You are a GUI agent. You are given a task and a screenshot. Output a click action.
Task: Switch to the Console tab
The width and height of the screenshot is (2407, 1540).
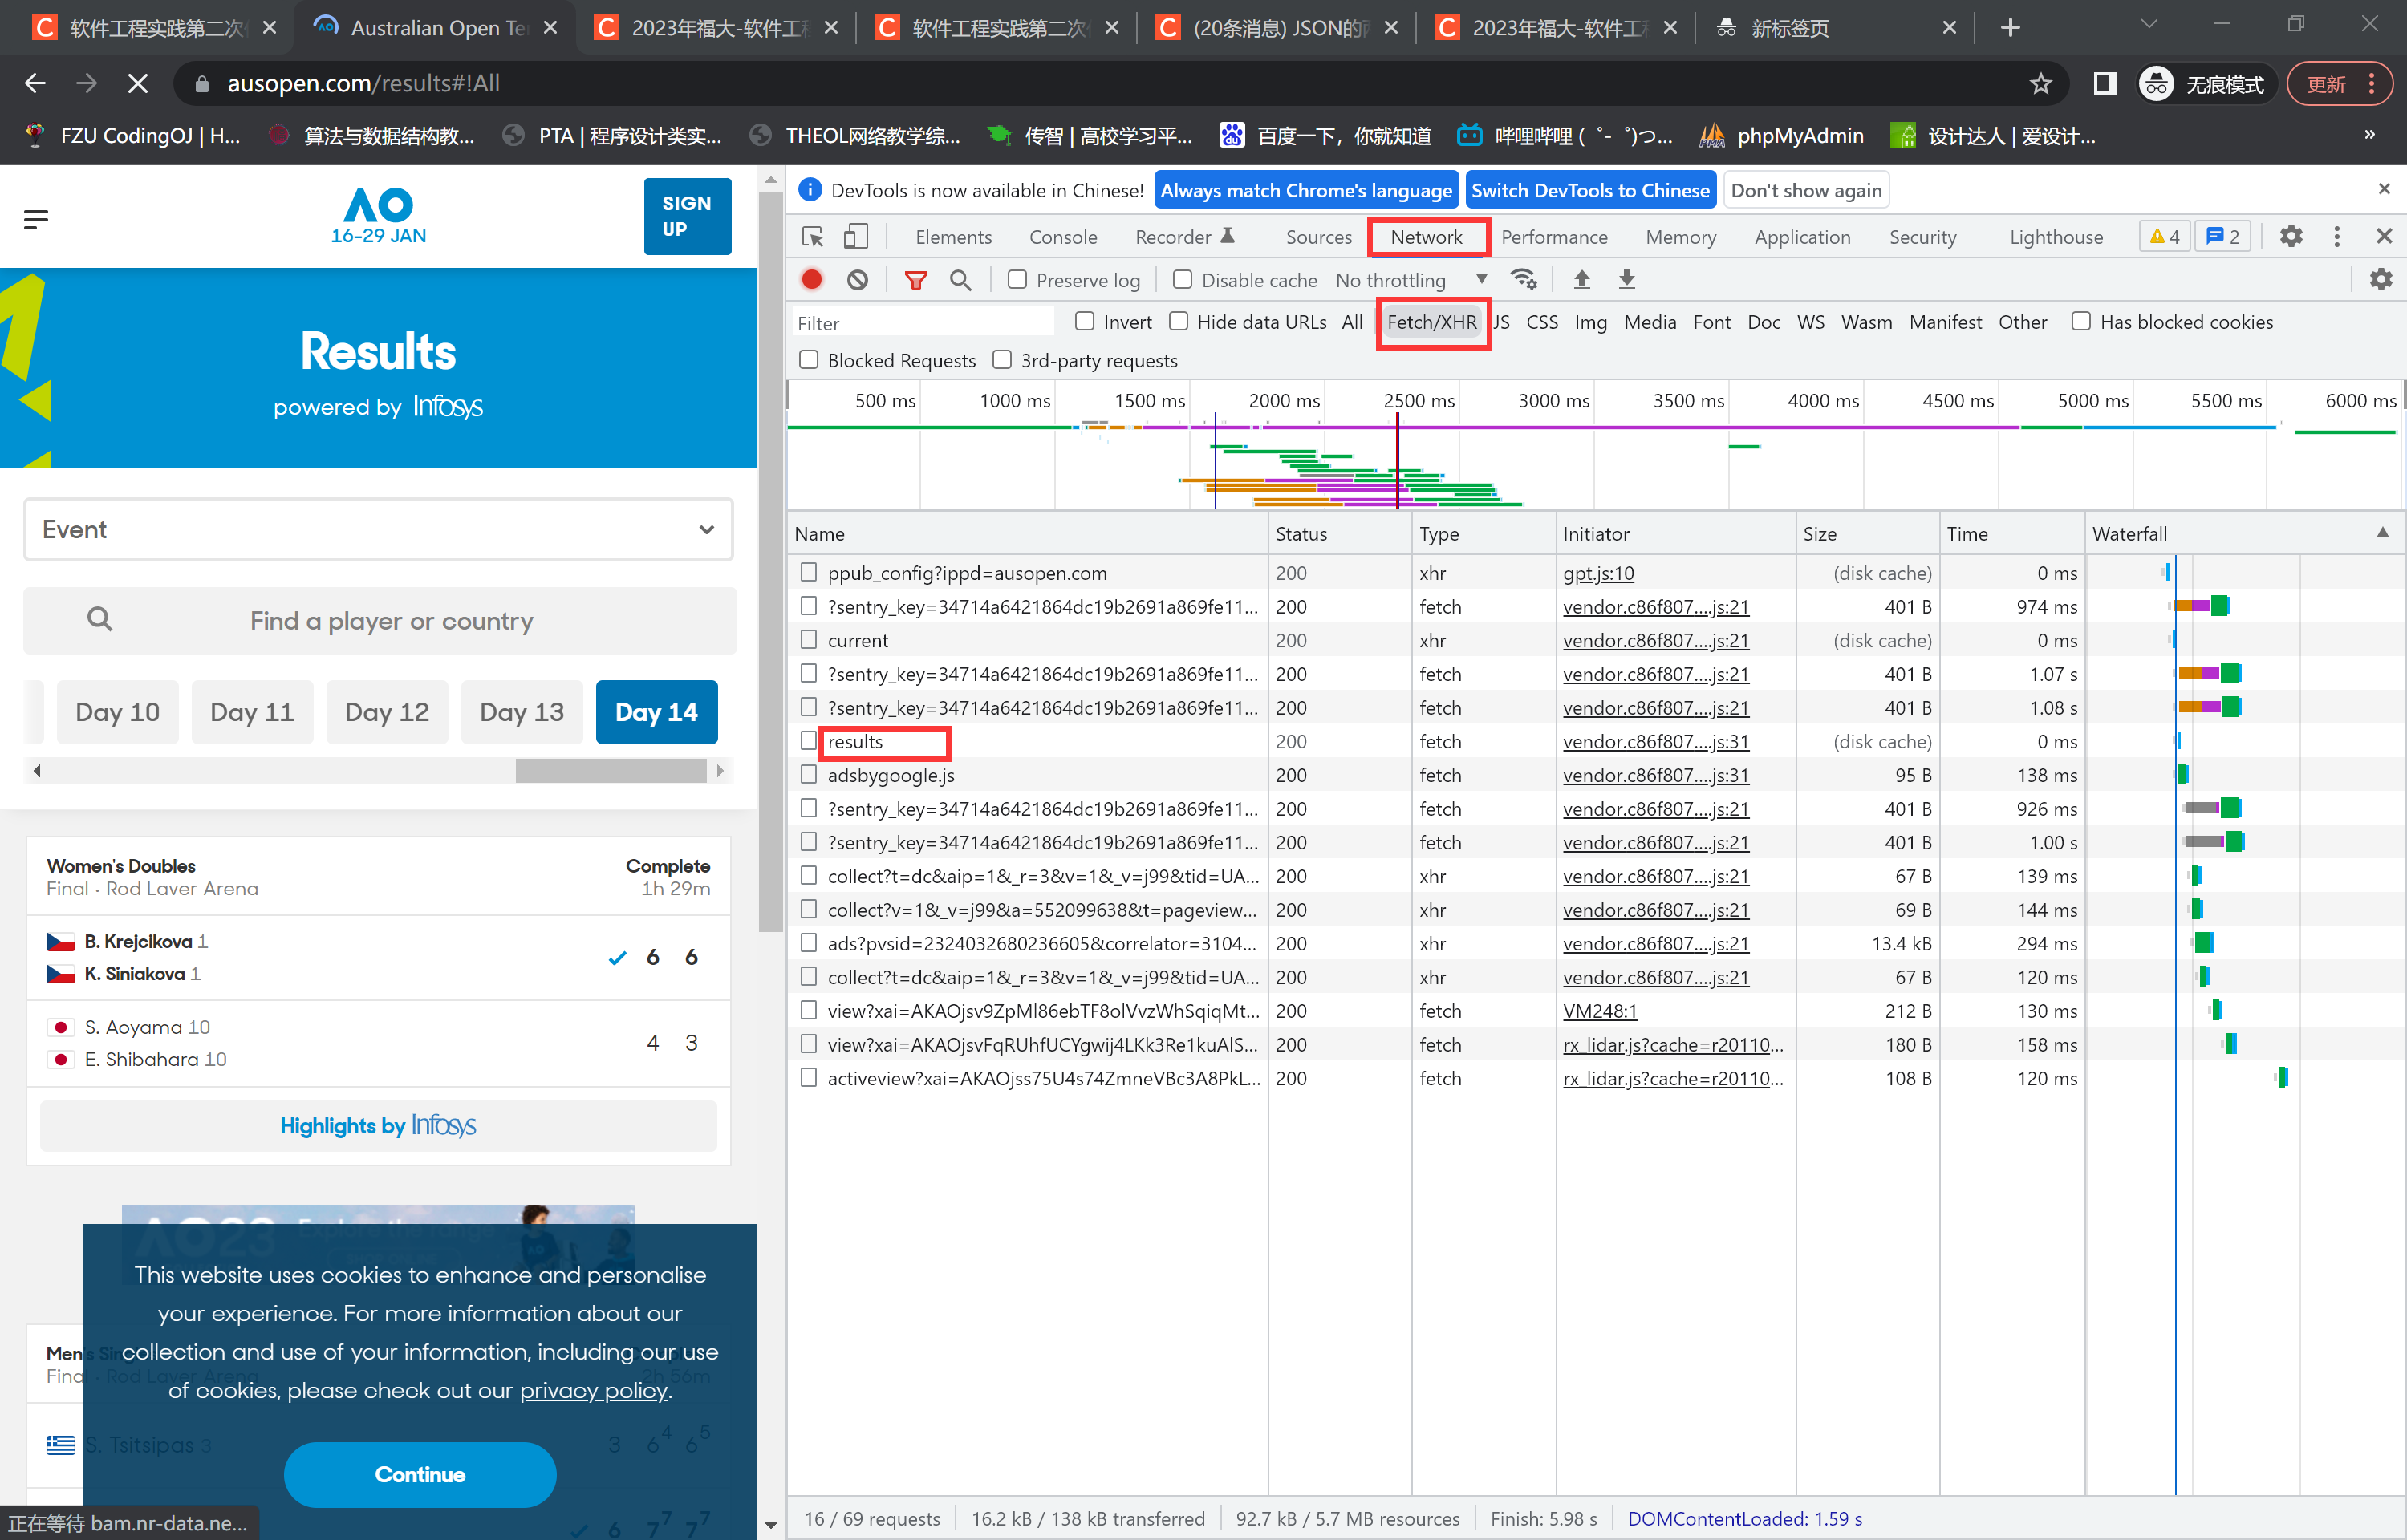(x=1063, y=237)
